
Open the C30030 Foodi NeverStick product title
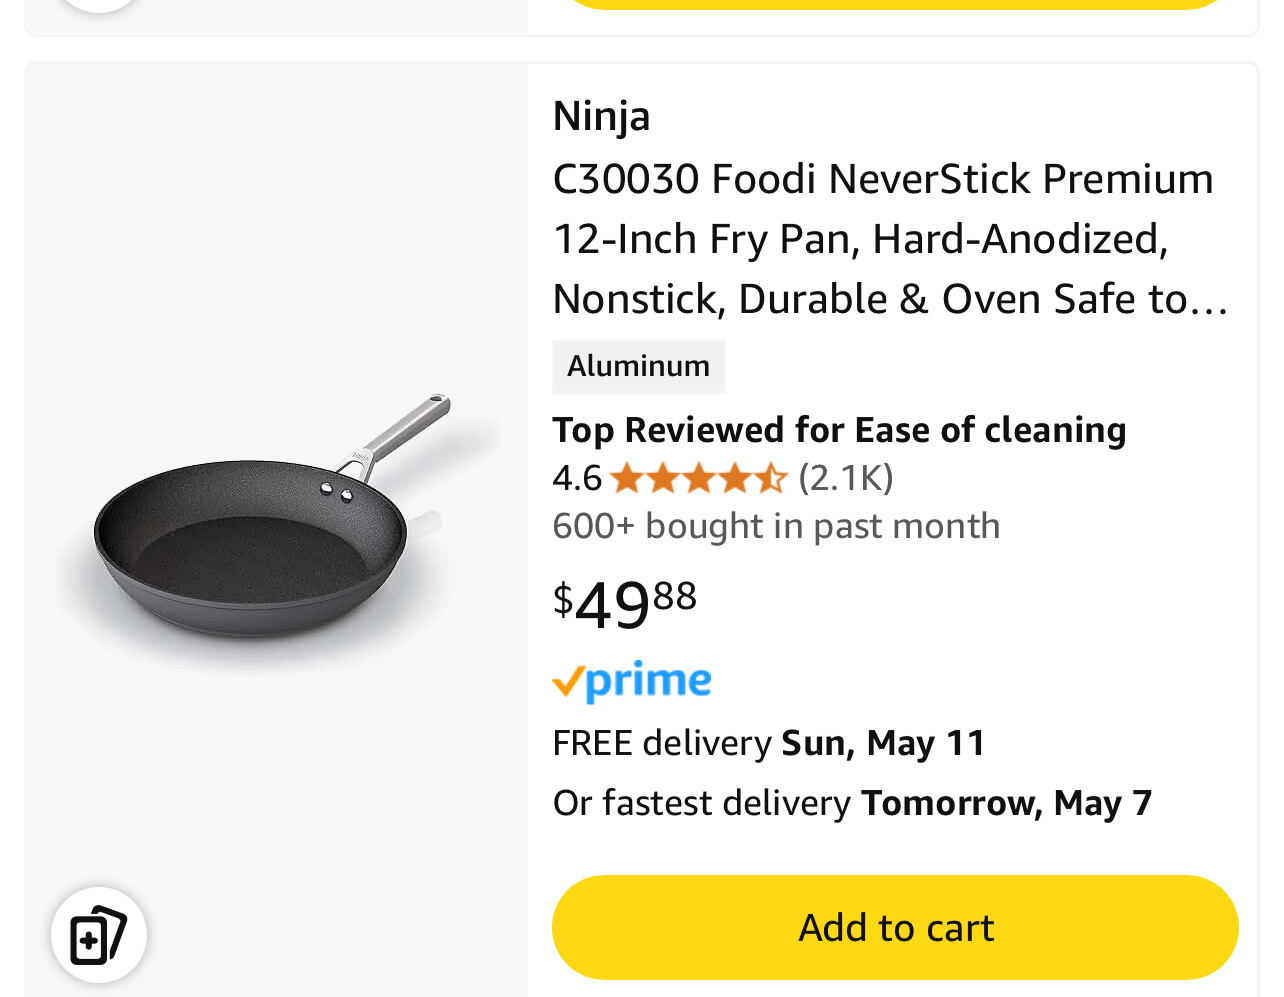pyautogui.click(x=890, y=239)
